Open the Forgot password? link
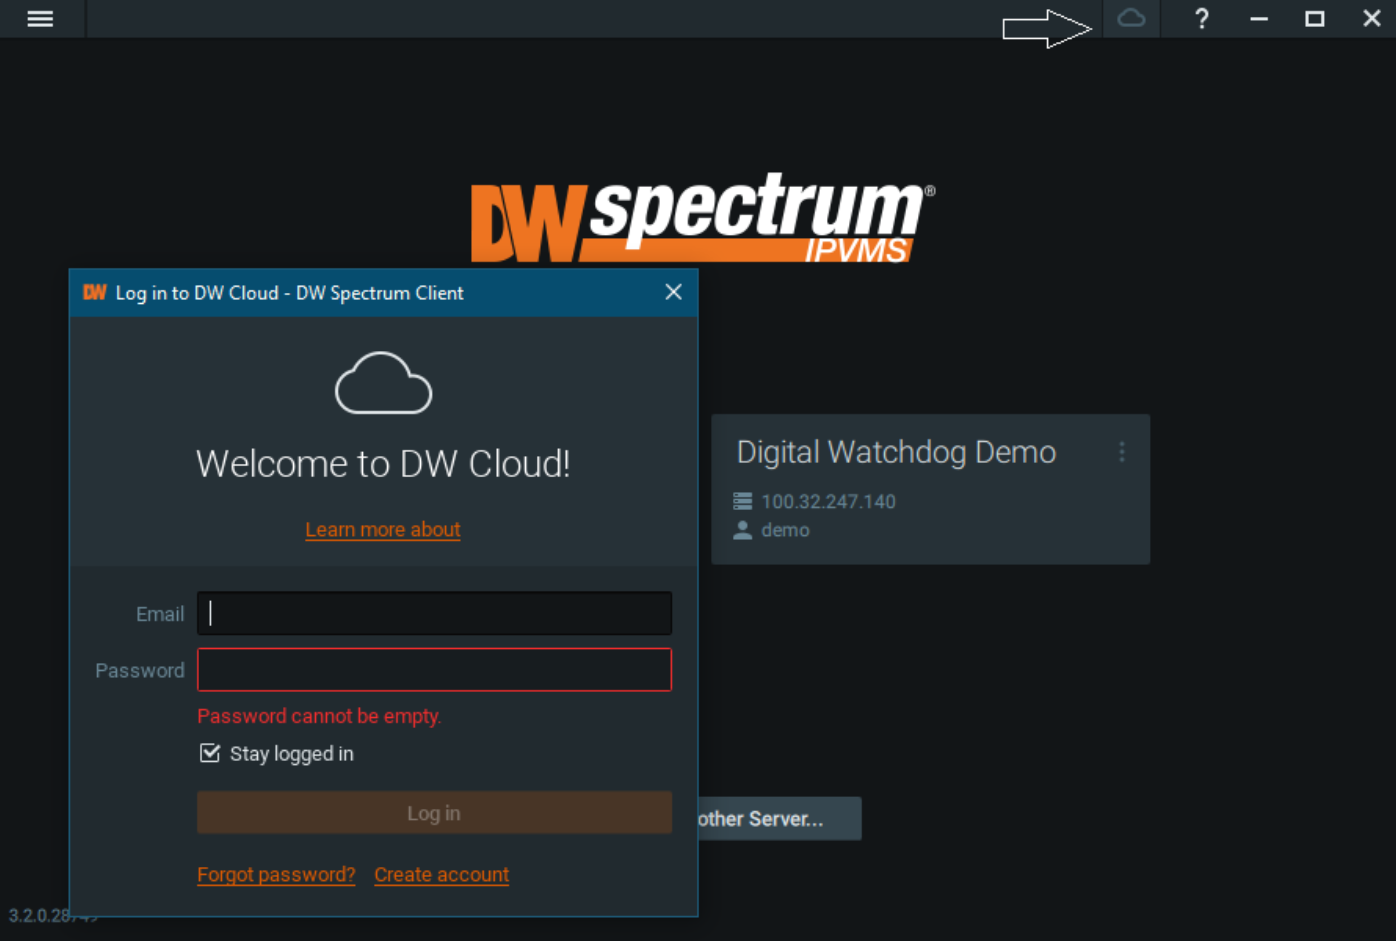This screenshot has width=1396, height=945. pos(276,875)
